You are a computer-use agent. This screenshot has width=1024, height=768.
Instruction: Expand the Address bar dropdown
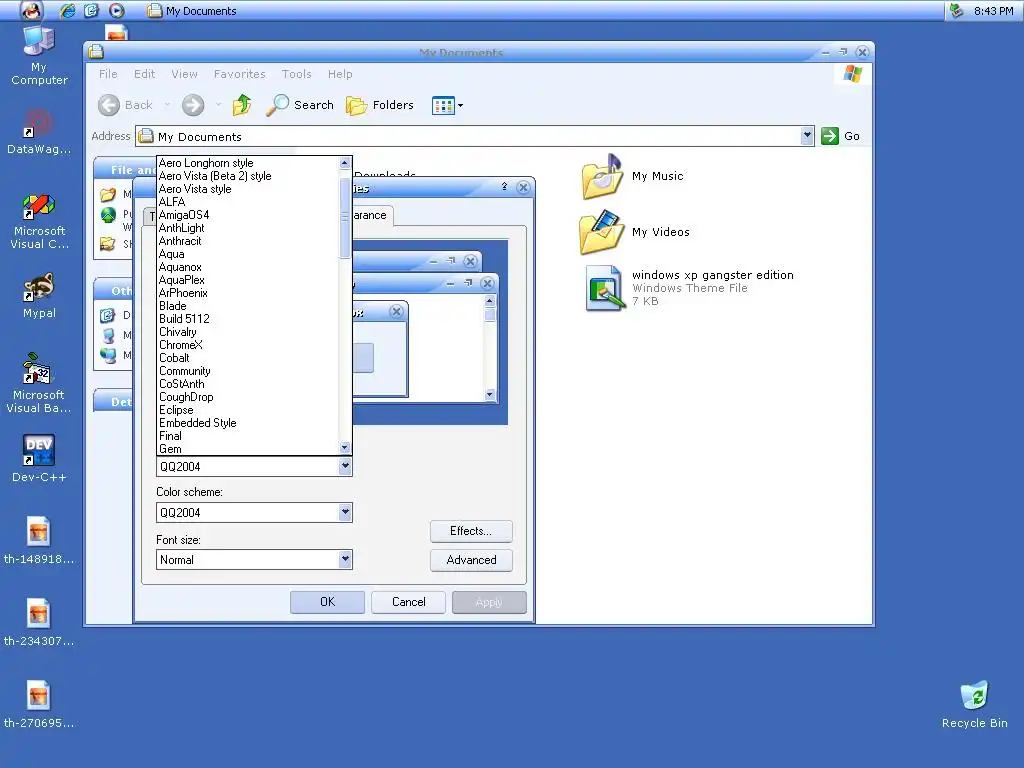[807, 136]
